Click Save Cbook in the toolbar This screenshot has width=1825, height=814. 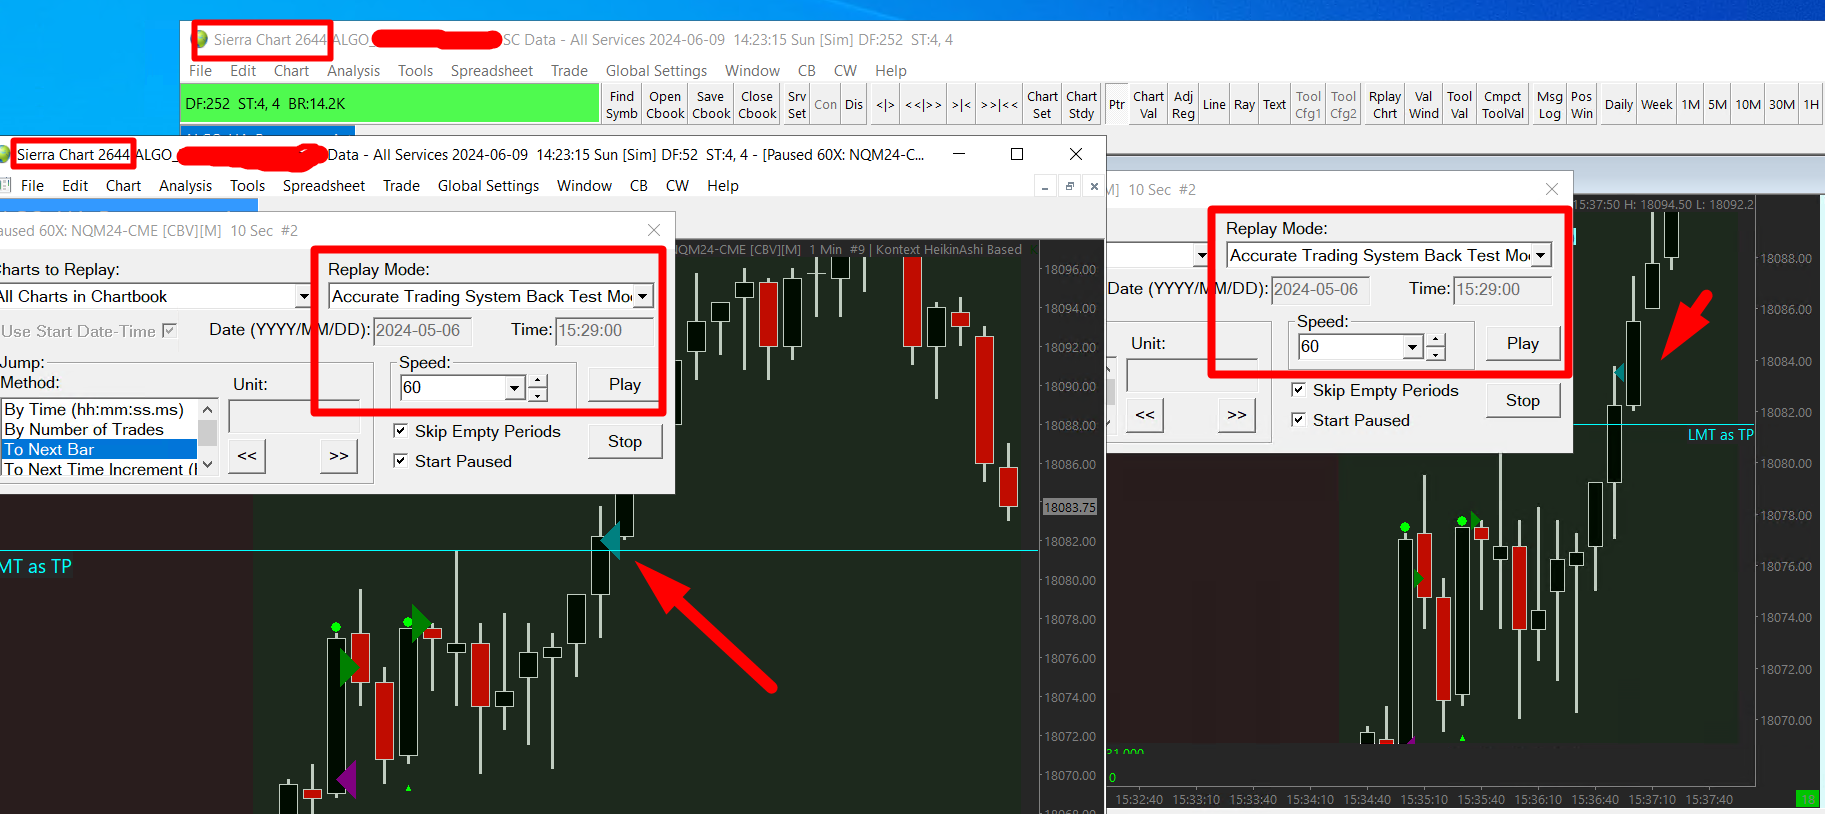pos(711,104)
